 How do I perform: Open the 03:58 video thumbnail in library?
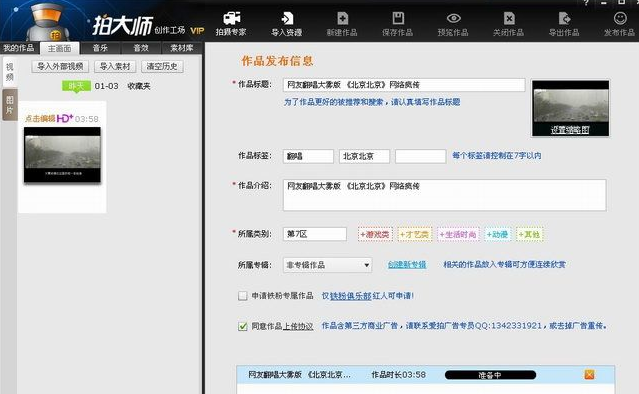[x=62, y=155]
